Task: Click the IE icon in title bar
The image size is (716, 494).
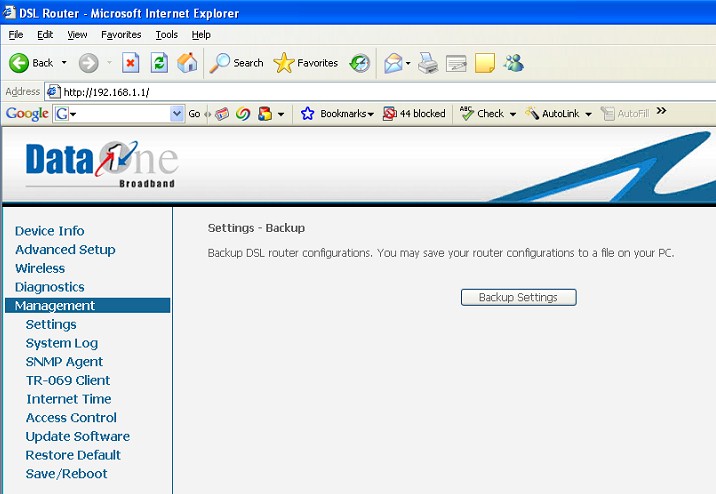Action: click(9, 13)
